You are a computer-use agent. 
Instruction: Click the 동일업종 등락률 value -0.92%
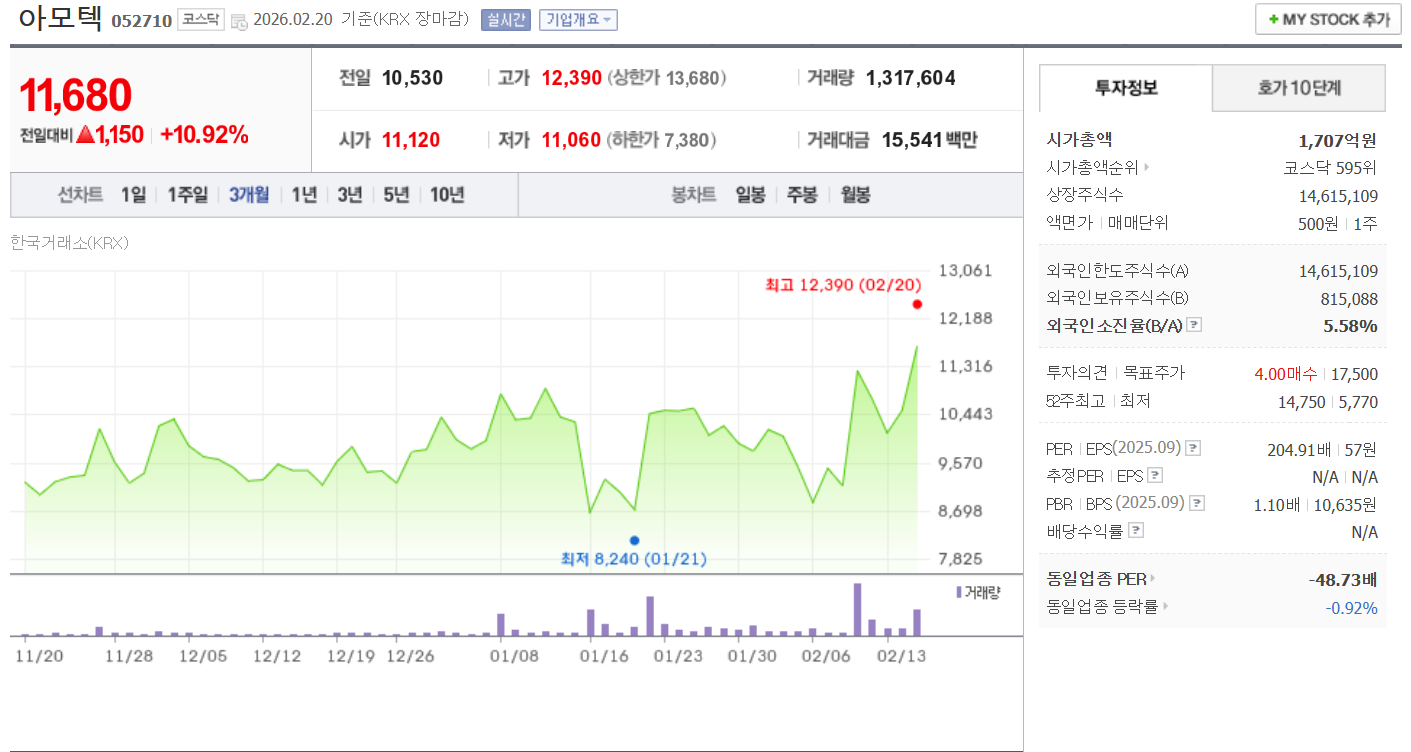point(1352,607)
